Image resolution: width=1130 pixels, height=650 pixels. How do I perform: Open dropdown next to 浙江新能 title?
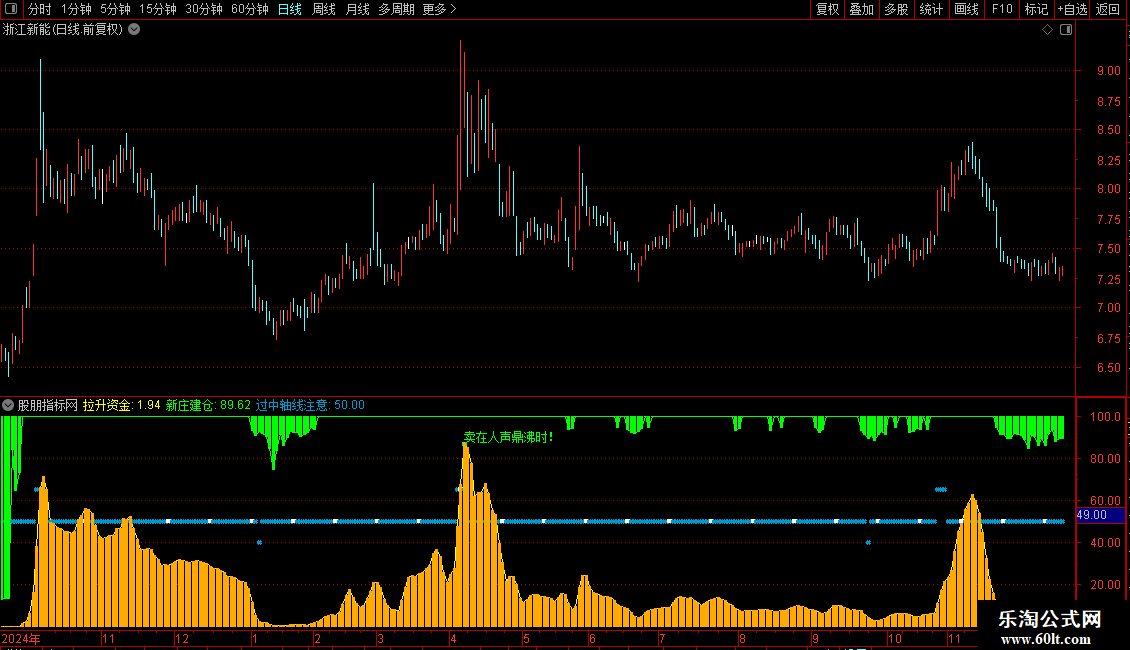point(134,30)
